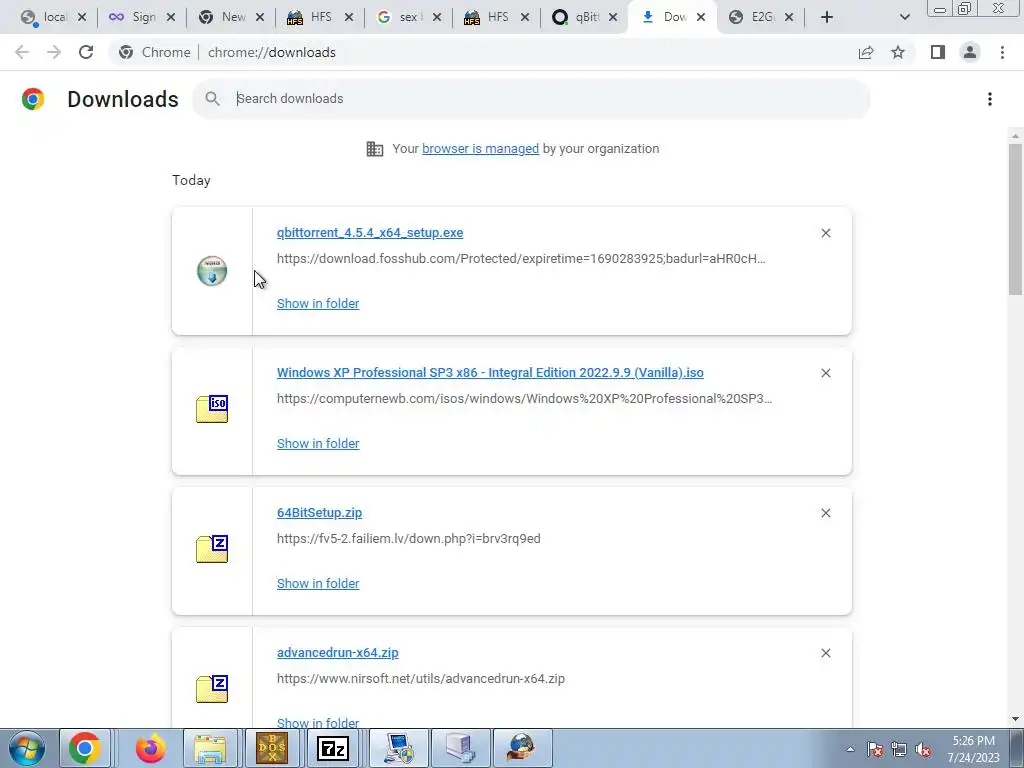Open the side panel icon

(x=938, y=52)
